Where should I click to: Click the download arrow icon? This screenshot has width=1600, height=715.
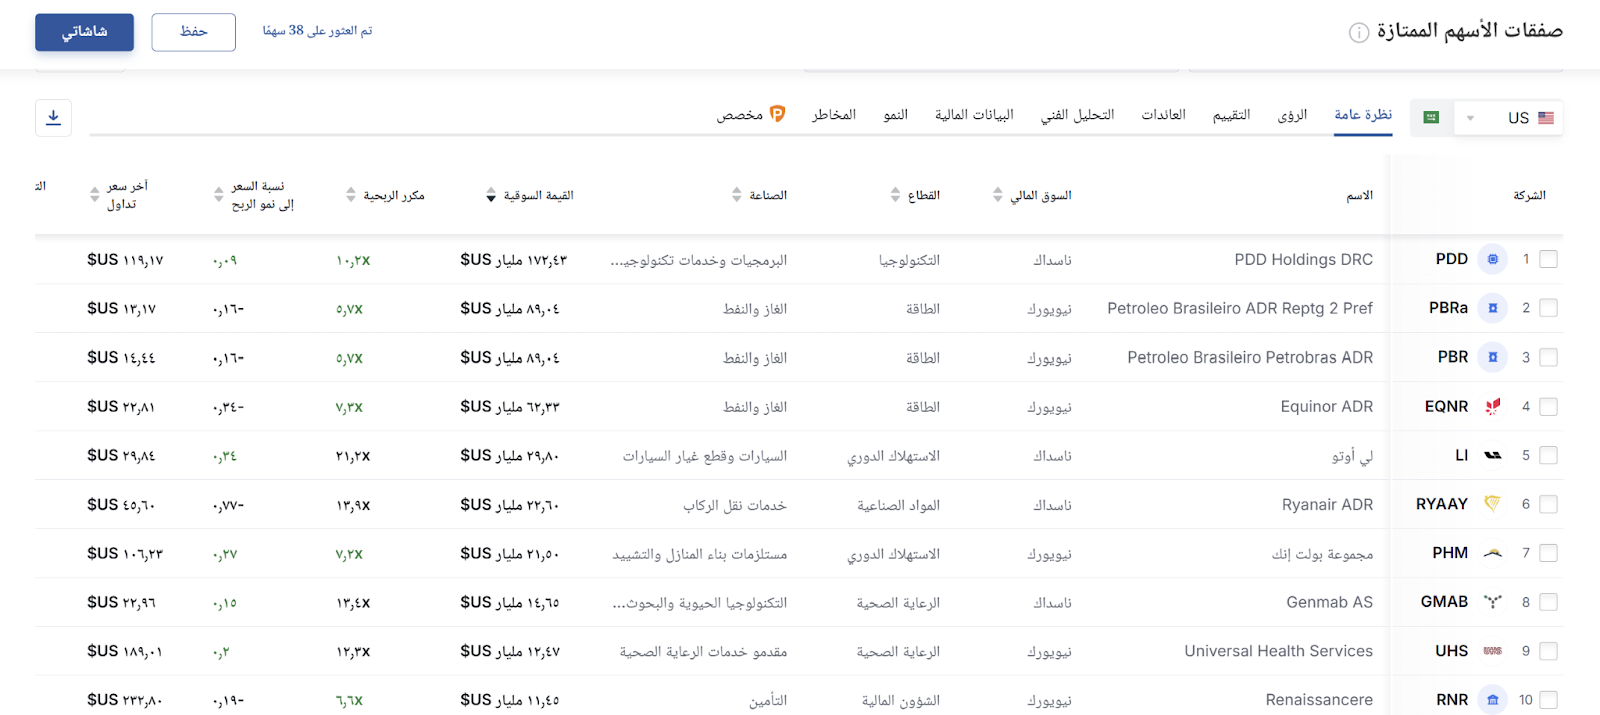tap(53, 118)
